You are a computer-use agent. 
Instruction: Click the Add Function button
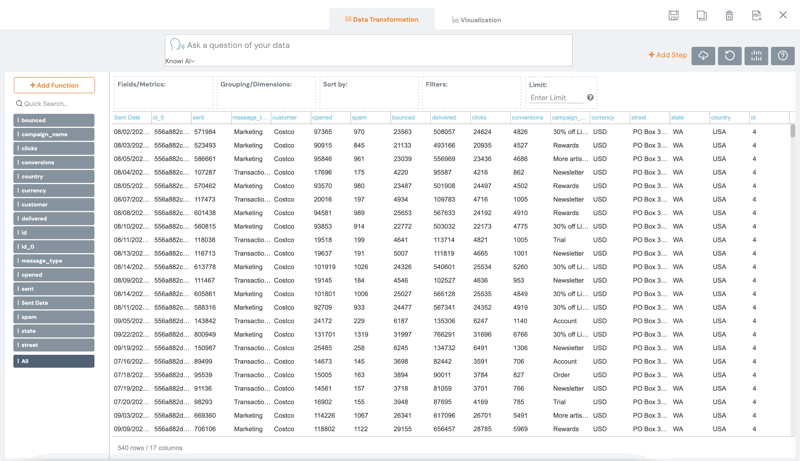click(54, 85)
